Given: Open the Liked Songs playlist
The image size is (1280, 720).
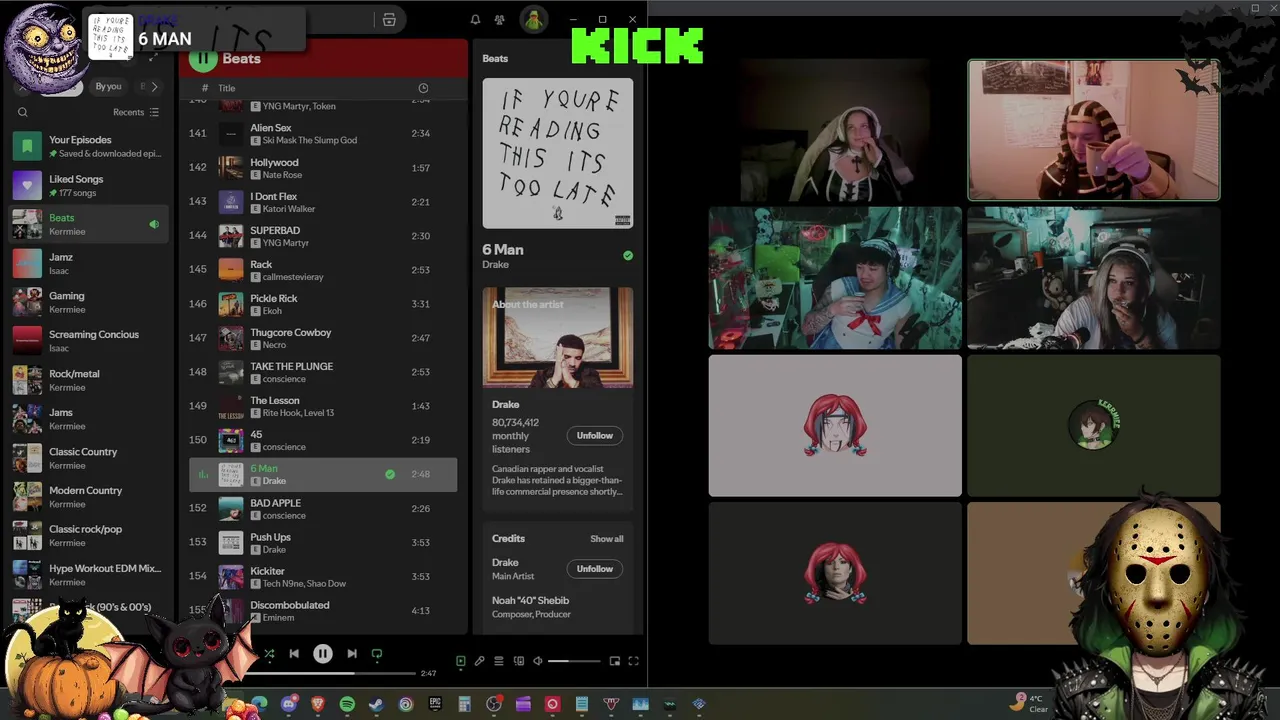Looking at the screenshot, I should 89,185.
